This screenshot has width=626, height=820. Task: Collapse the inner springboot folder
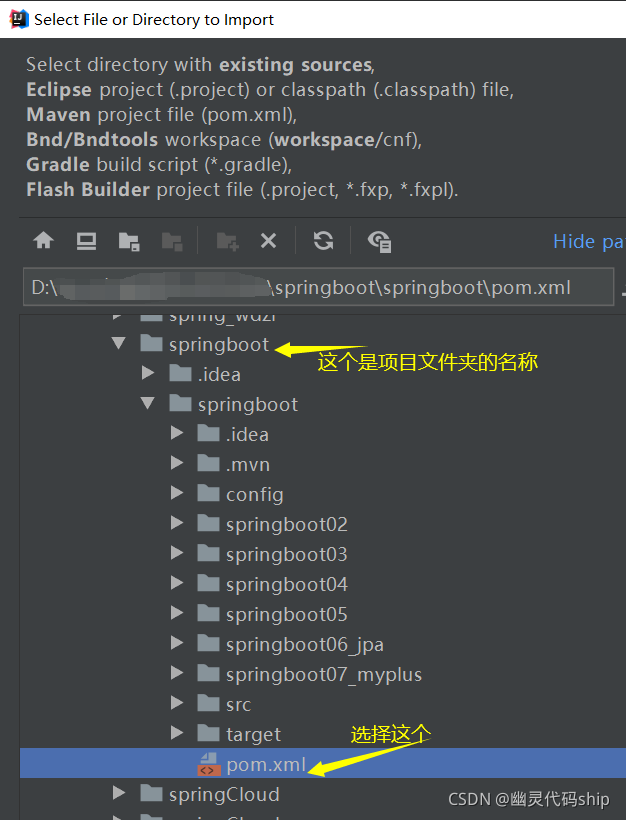148,403
